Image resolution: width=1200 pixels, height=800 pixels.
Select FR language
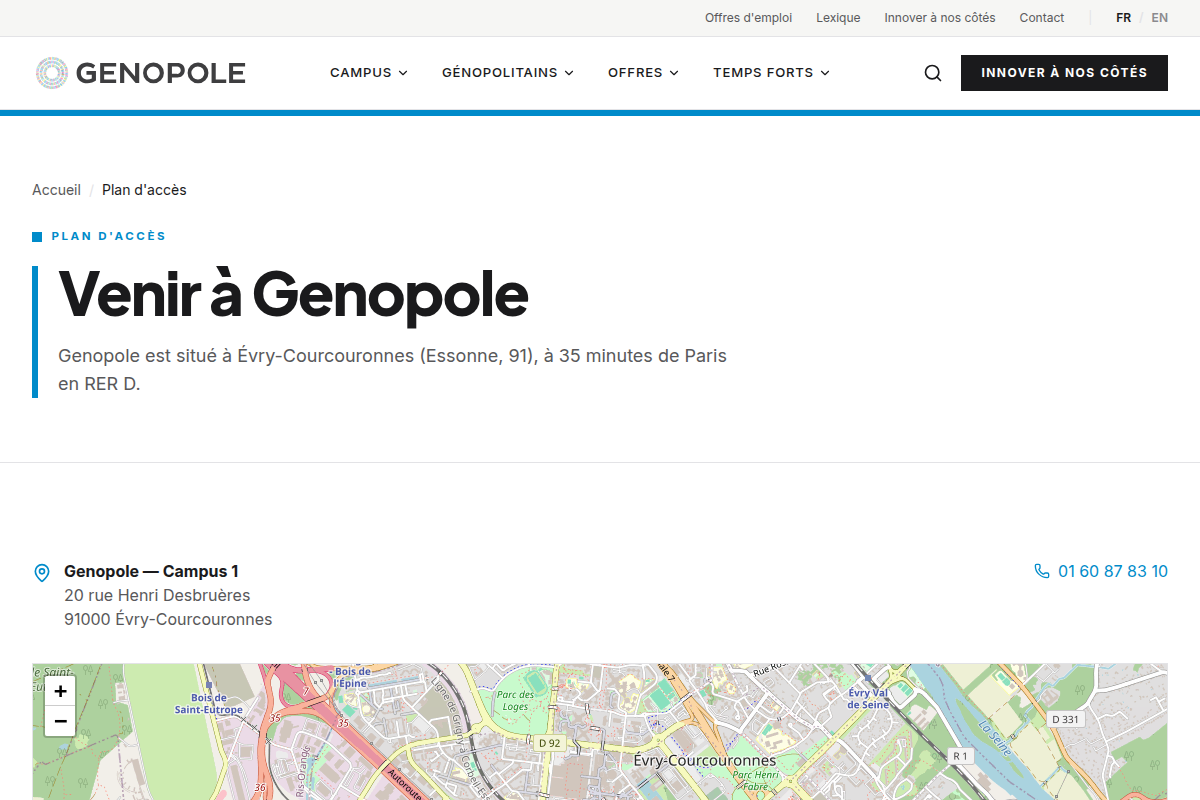(x=1124, y=18)
